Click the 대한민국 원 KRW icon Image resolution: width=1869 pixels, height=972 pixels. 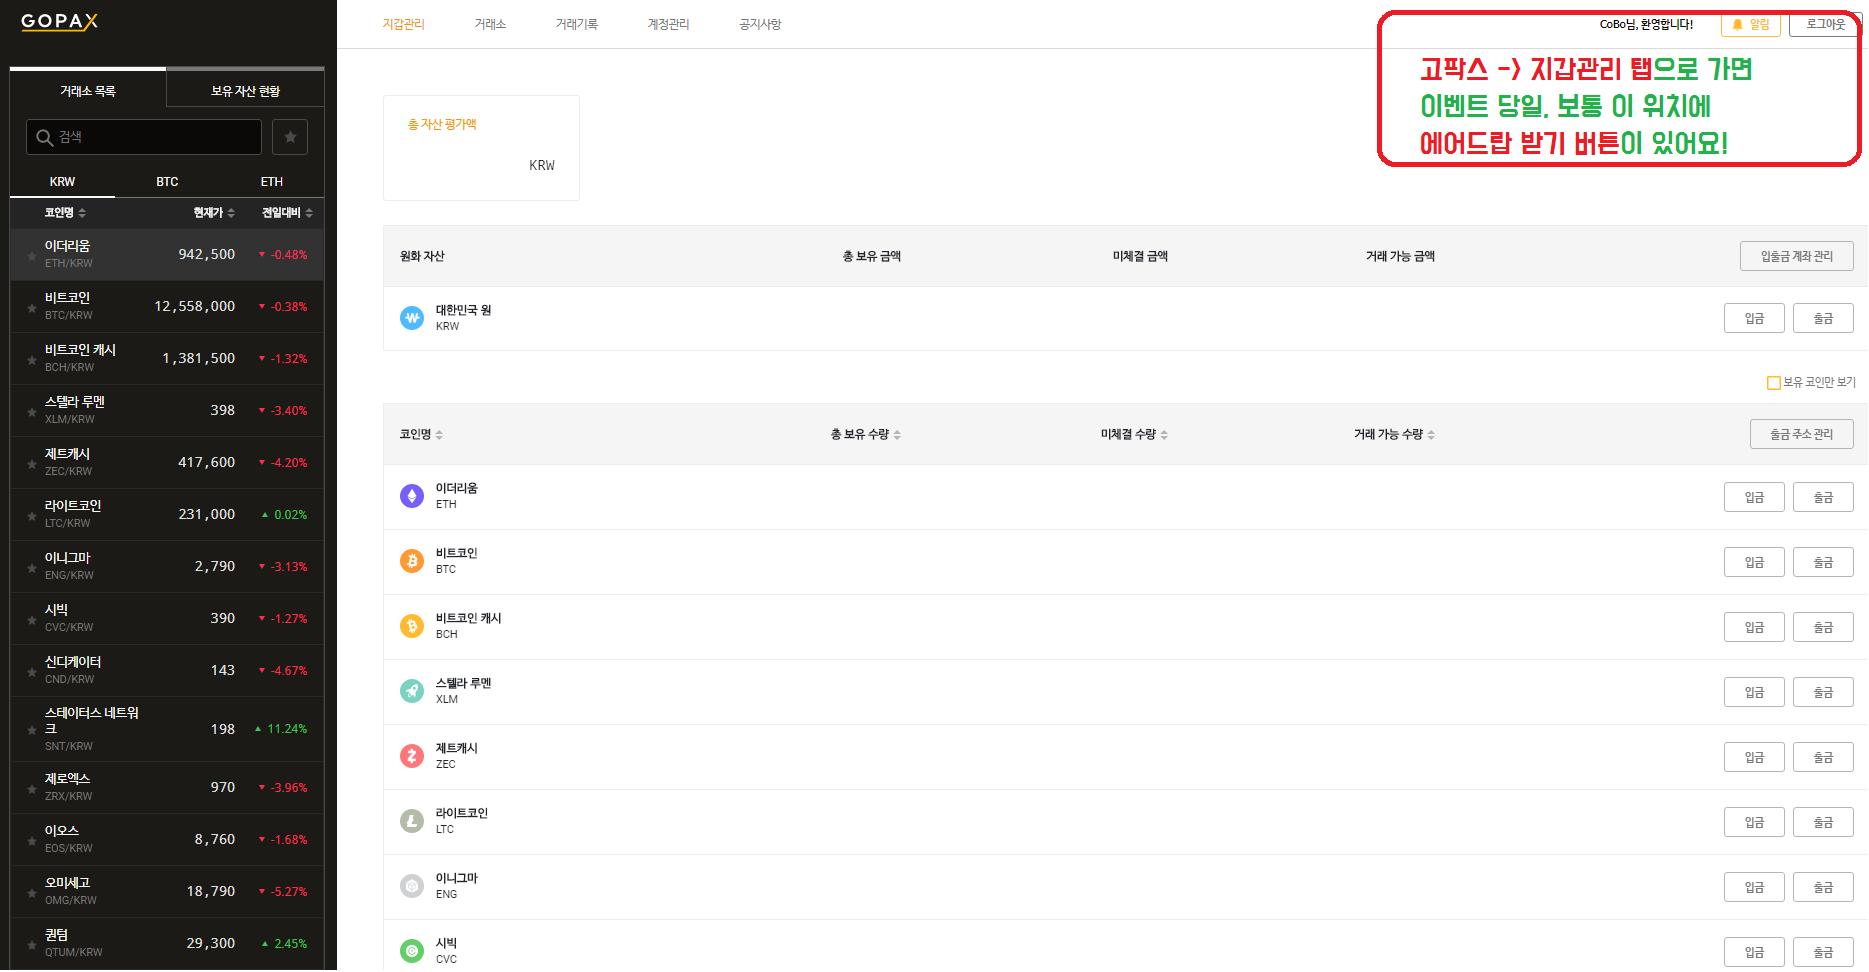click(412, 318)
